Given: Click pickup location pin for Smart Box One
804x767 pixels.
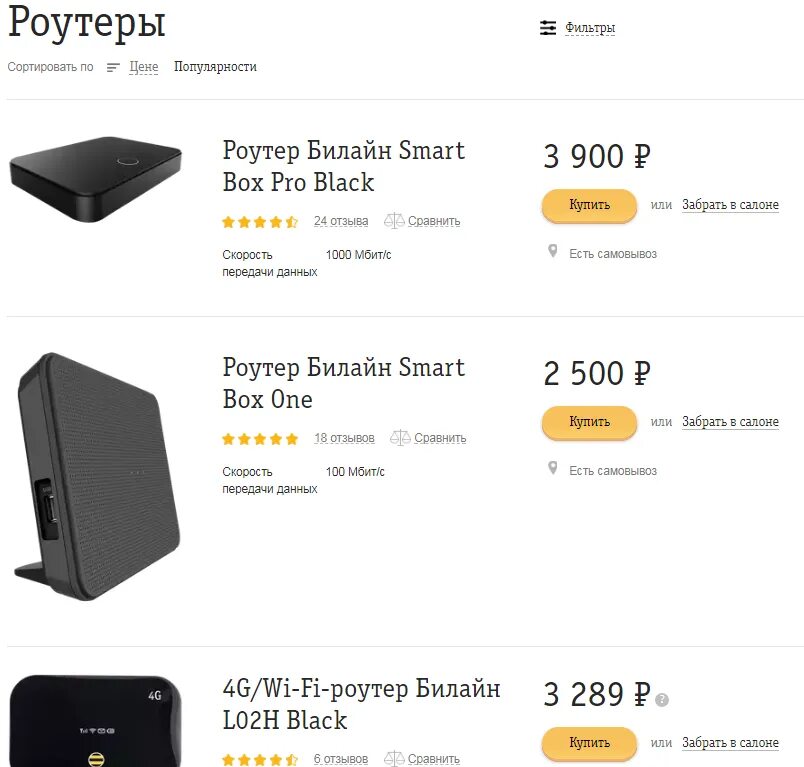Looking at the screenshot, I should tap(552, 468).
